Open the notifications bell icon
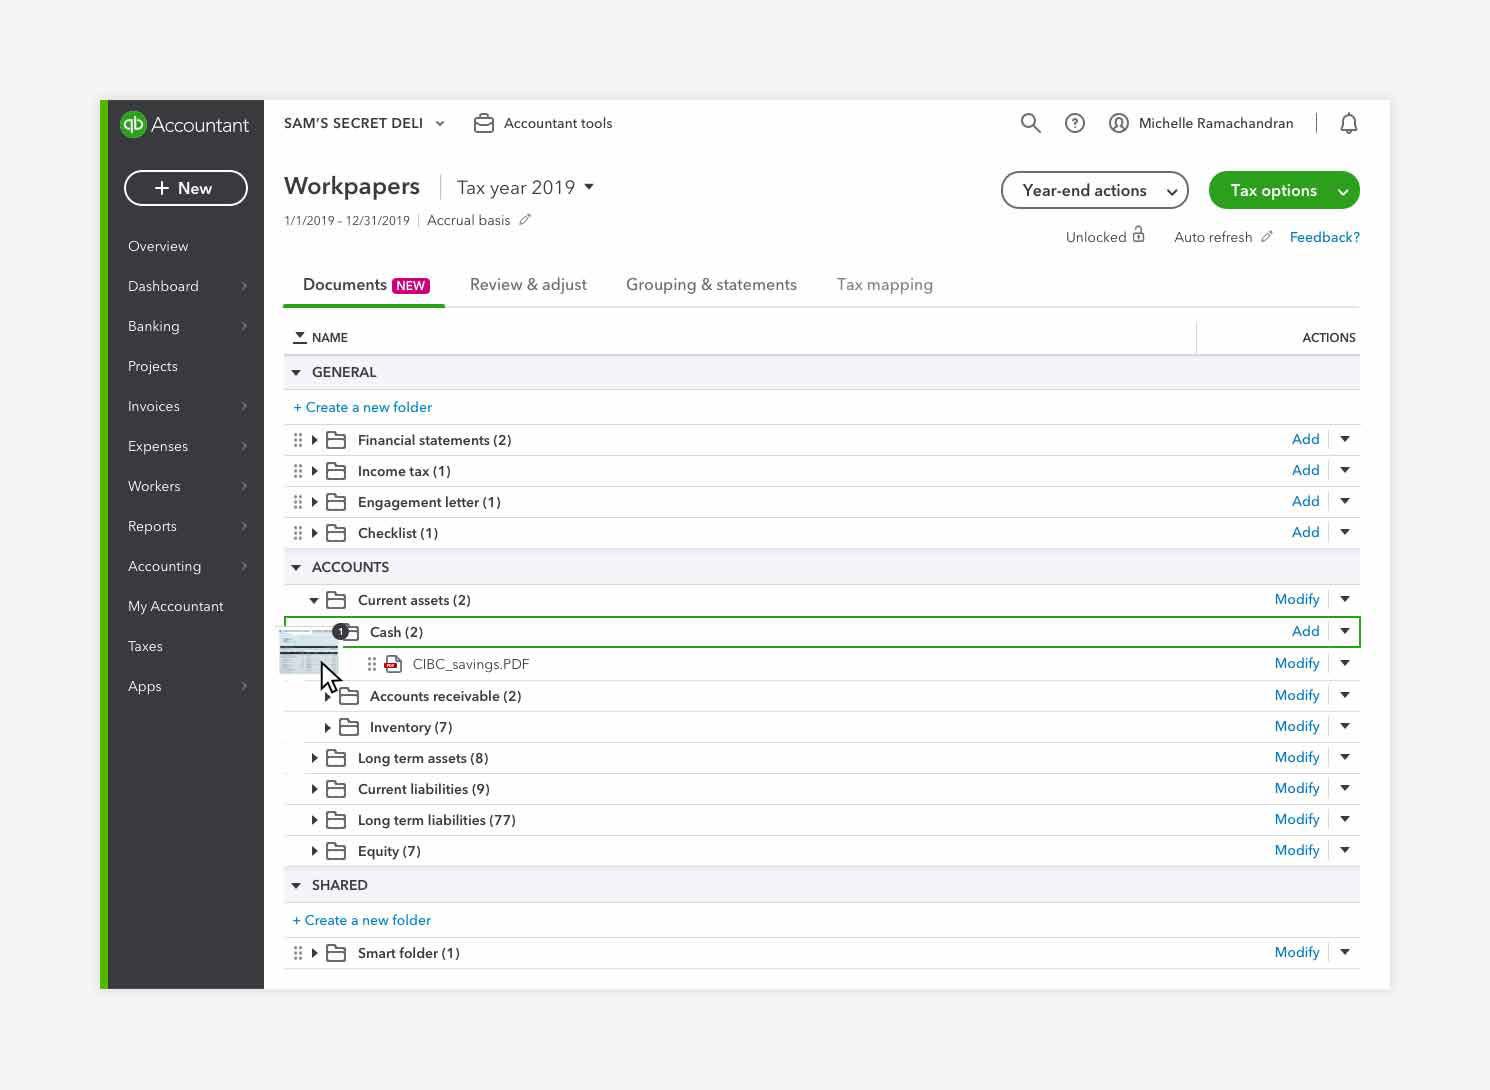This screenshot has height=1090, width=1490. click(x=1349, y=123)
